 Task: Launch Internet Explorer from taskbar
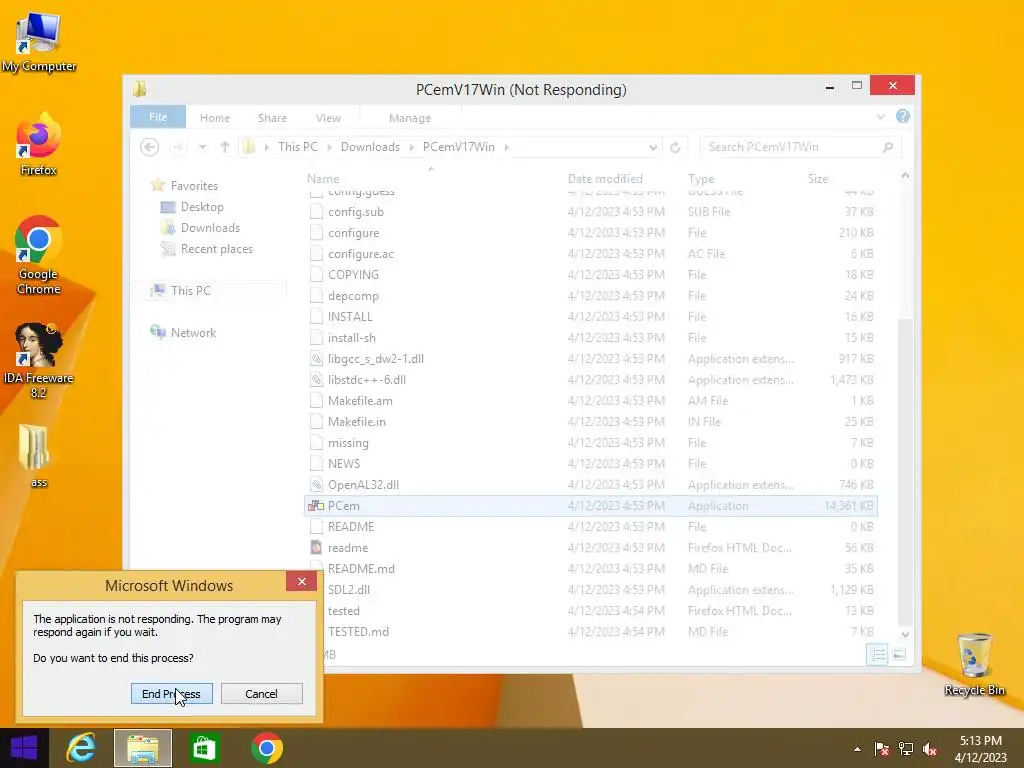coord(81,748)
